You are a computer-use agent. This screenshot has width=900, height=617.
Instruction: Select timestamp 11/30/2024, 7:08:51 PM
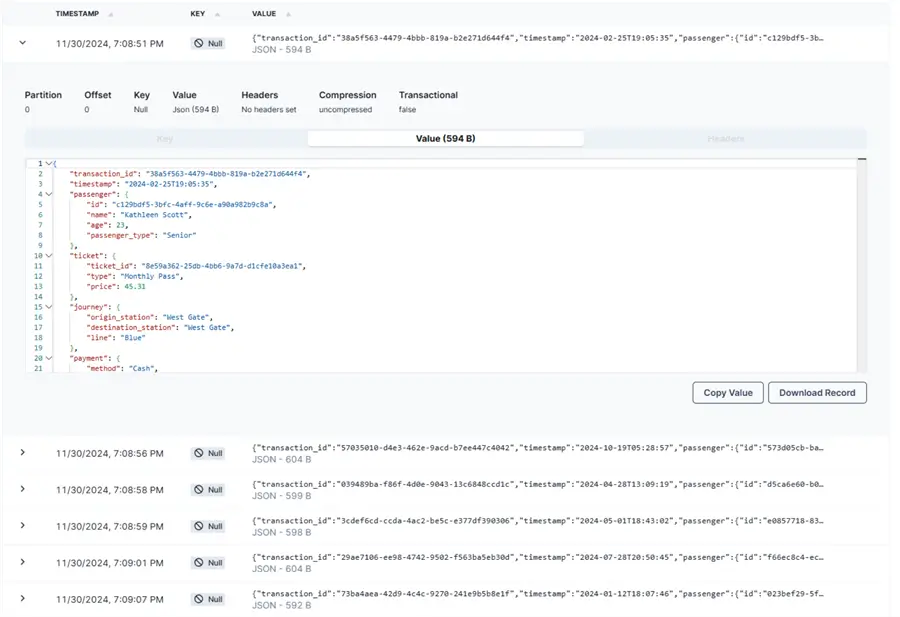(110, 44)
